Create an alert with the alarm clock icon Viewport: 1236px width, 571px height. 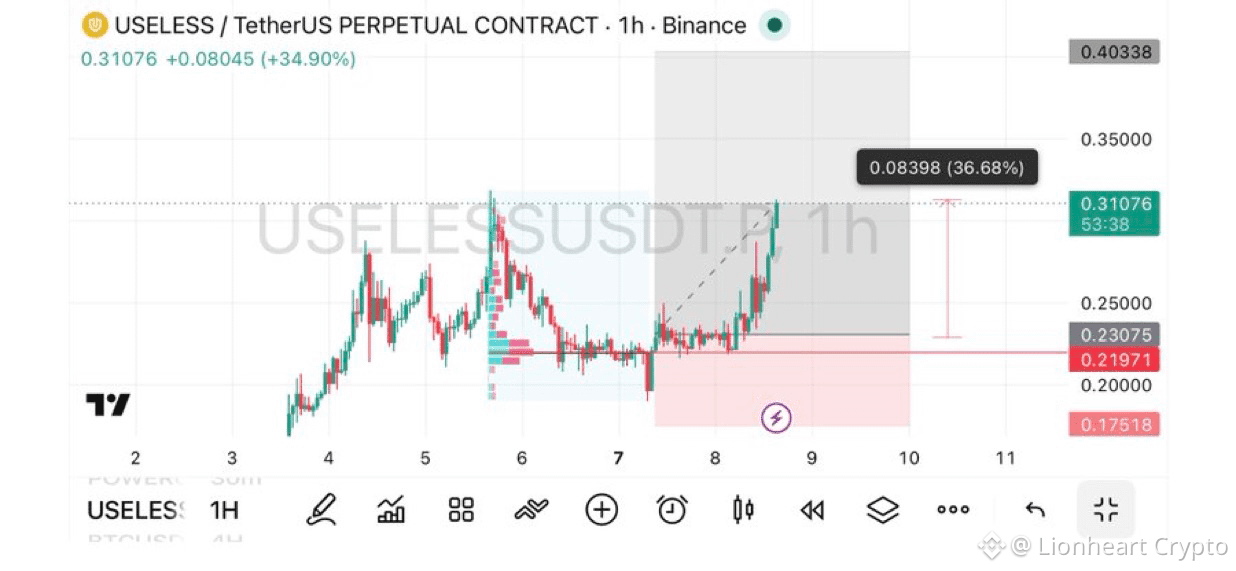click(672, 510)
